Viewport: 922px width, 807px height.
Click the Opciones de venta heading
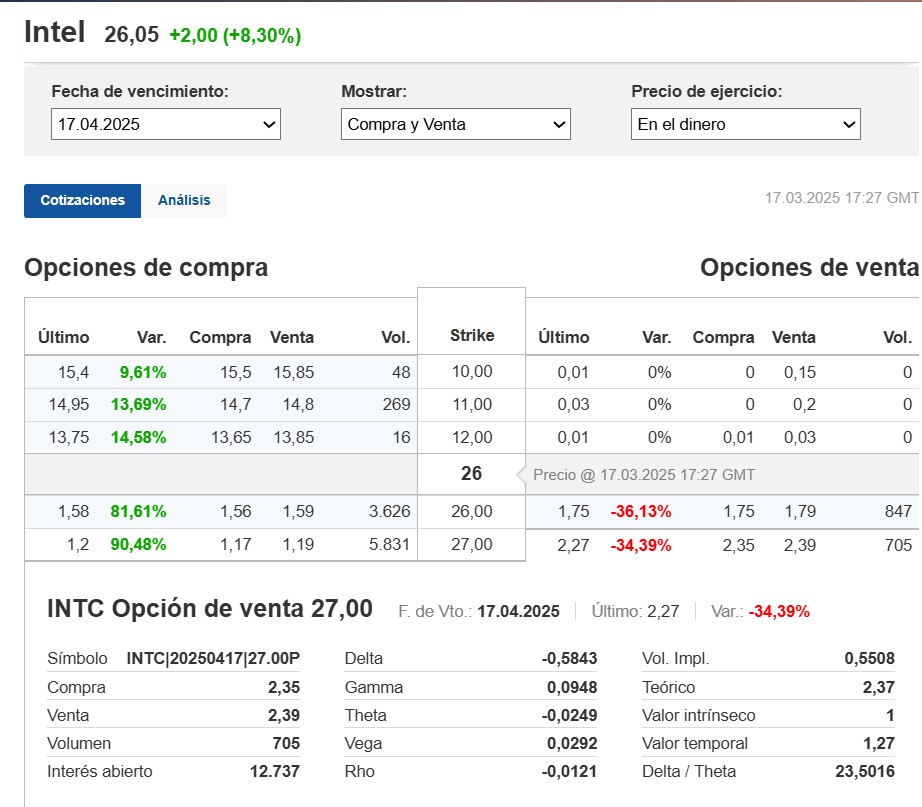(x=809, y=268)
